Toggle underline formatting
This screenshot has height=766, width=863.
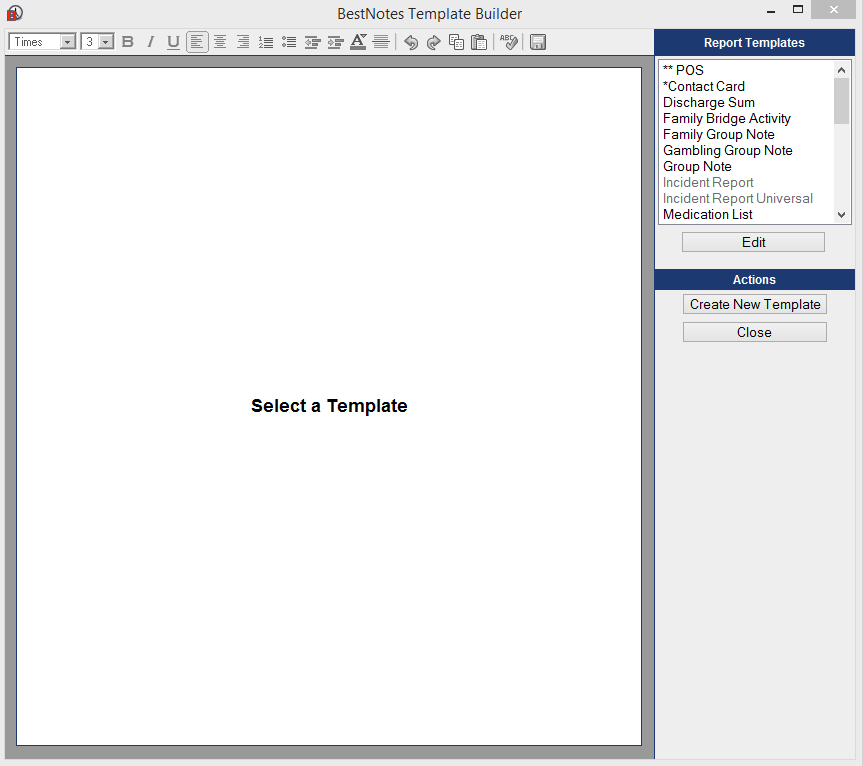173,42
